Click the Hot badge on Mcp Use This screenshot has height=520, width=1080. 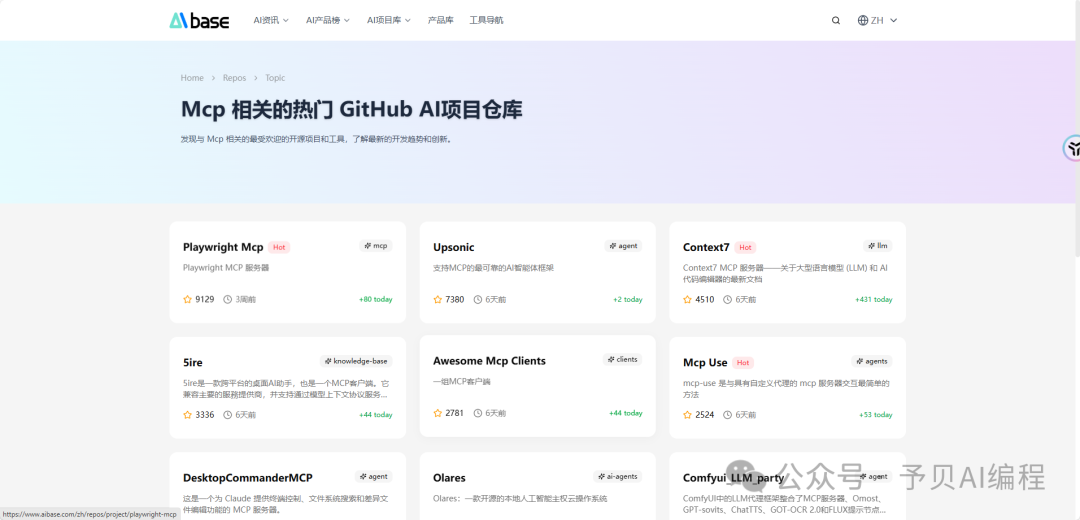tap(742, 362)
